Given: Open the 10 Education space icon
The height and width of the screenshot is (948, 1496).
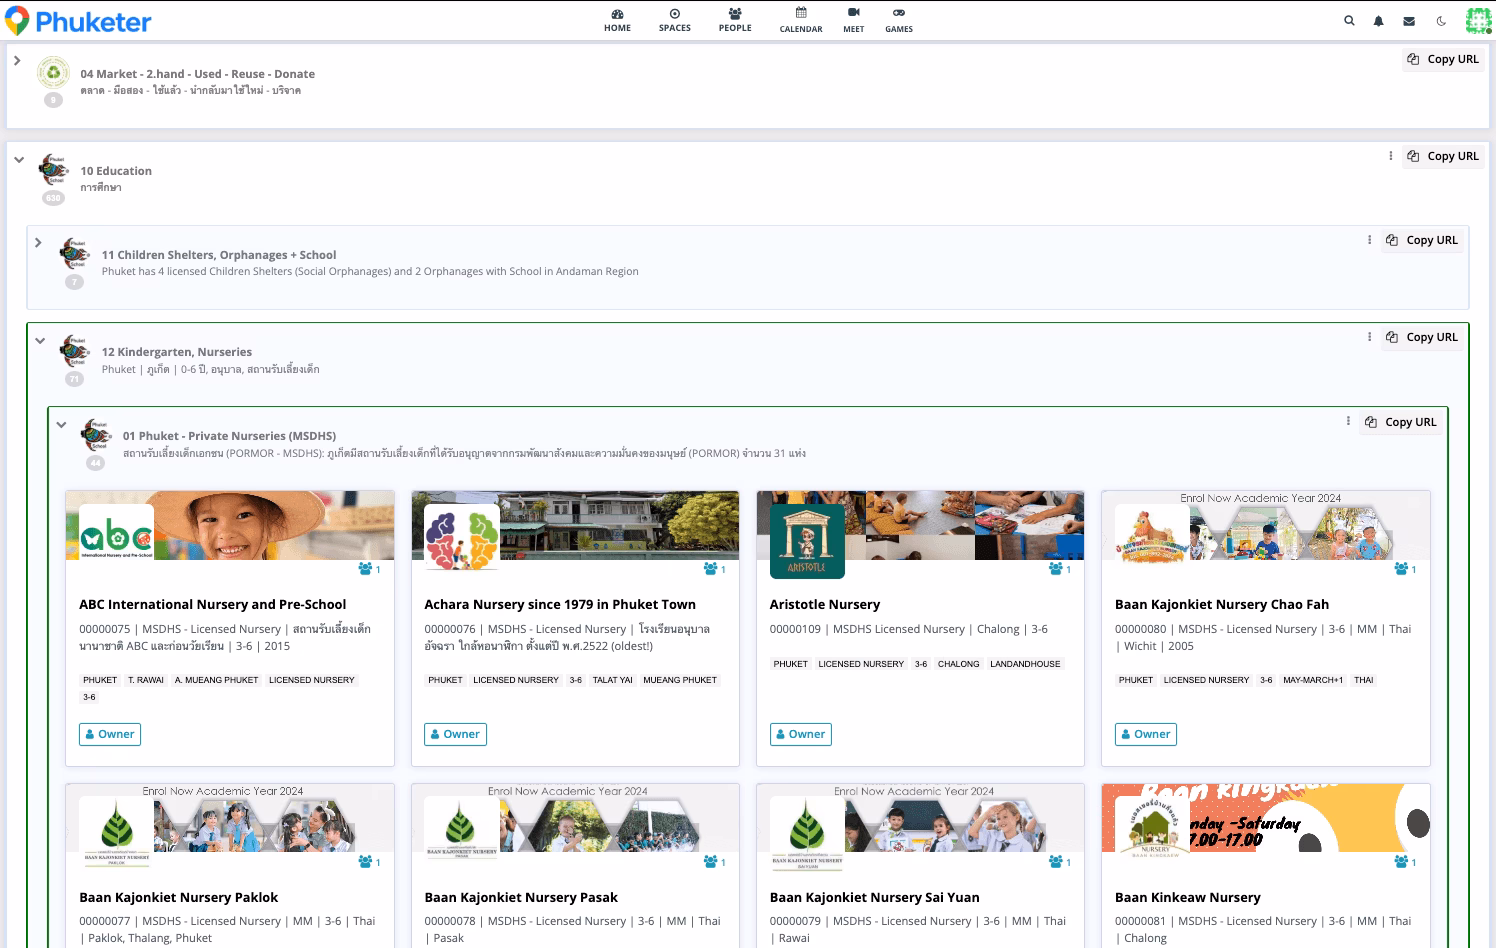Looking at the screenshot, I should (x=53, y=170).
